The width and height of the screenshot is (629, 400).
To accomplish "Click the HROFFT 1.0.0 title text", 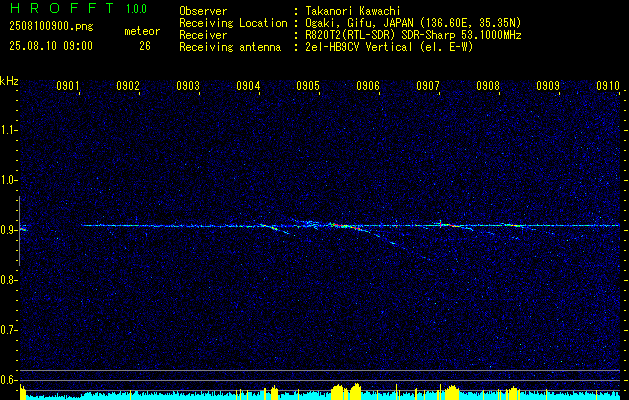I will pyautogui.click(x=79, y=8).
